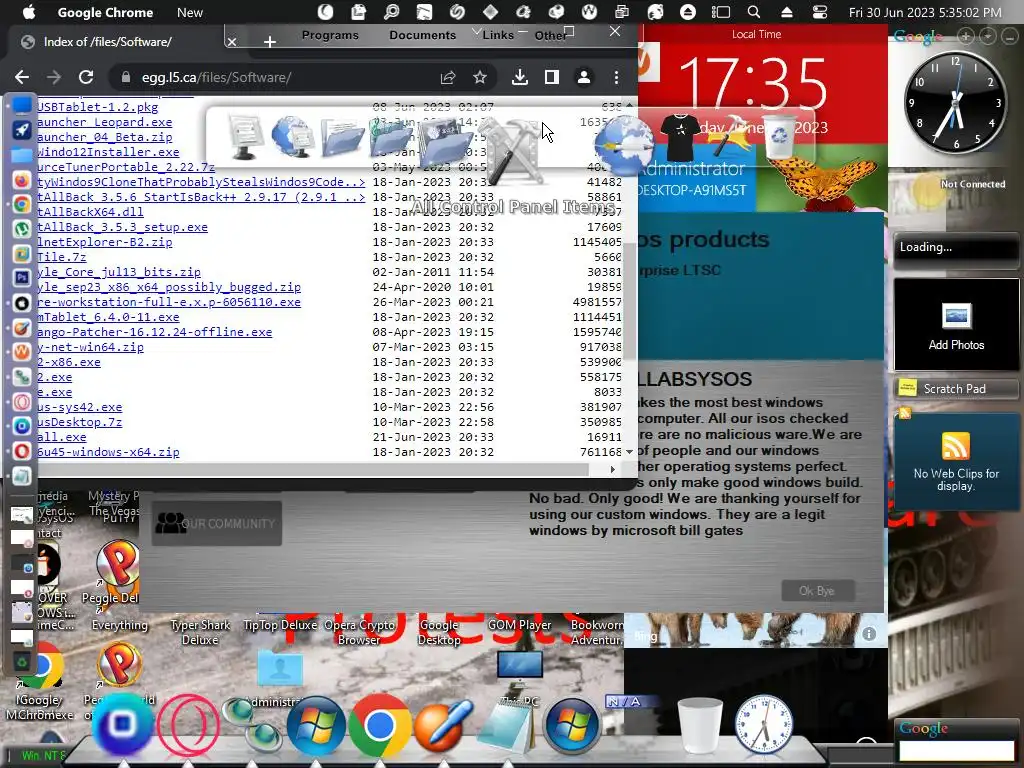This screenshot has width=1024, height=768.
Task: Open the Other tab
Action: [550, 35]
